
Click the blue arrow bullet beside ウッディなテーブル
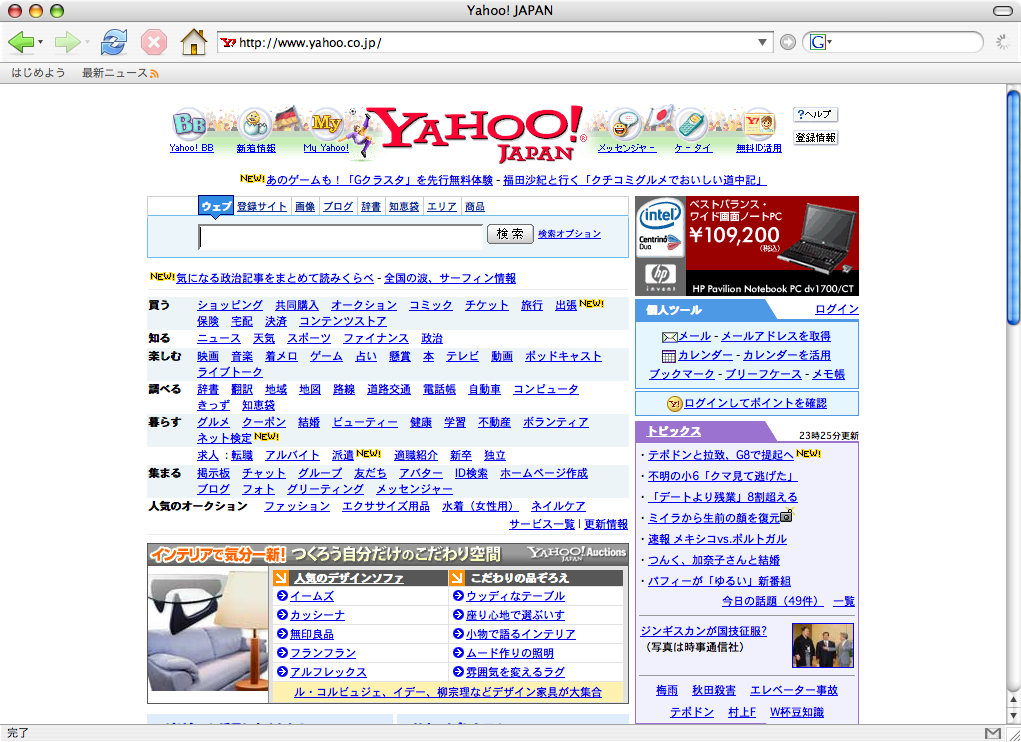[458, 596]
